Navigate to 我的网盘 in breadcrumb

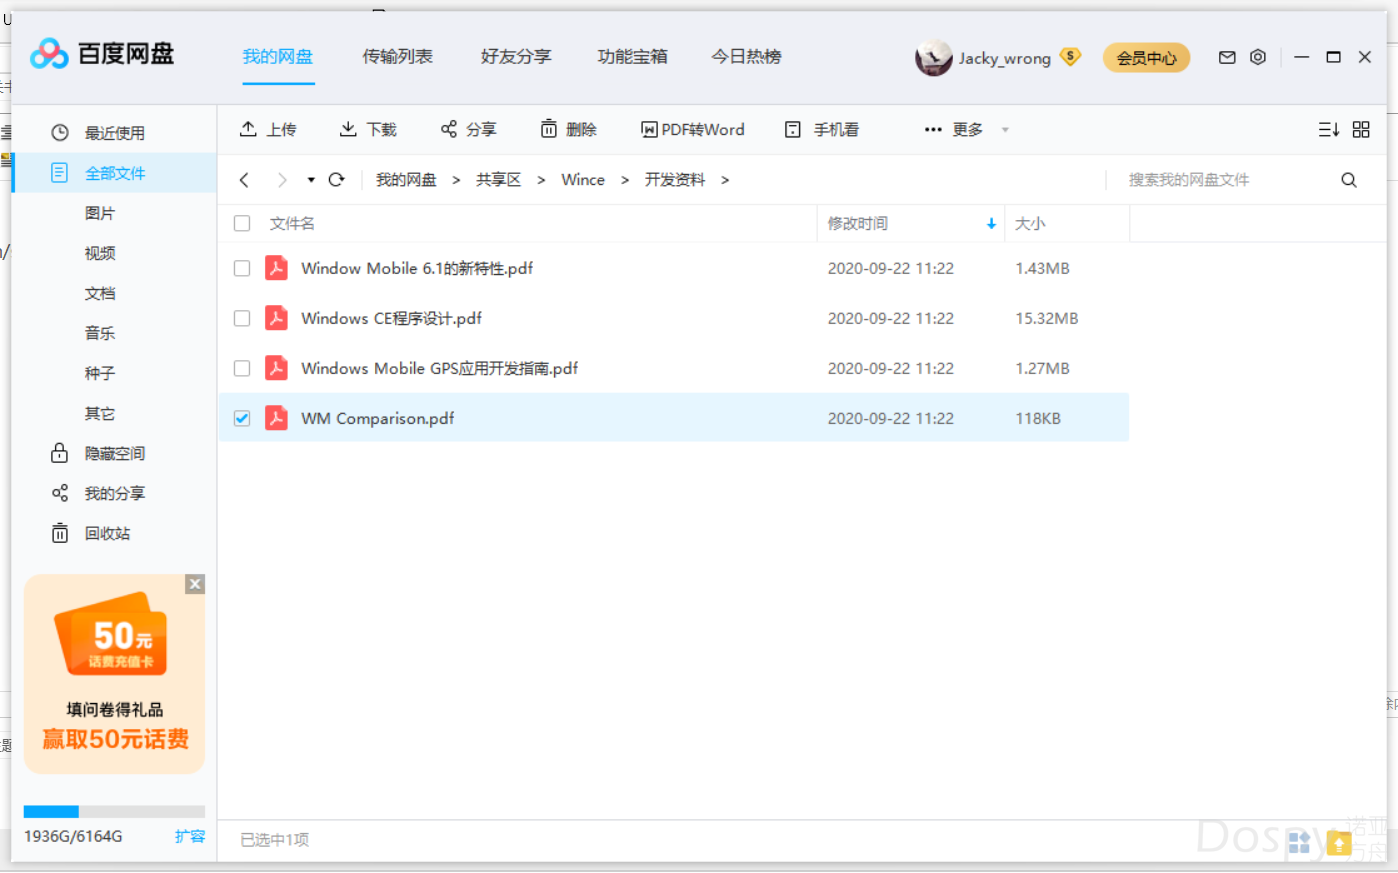pyautogui.click(x=406, y=180)
